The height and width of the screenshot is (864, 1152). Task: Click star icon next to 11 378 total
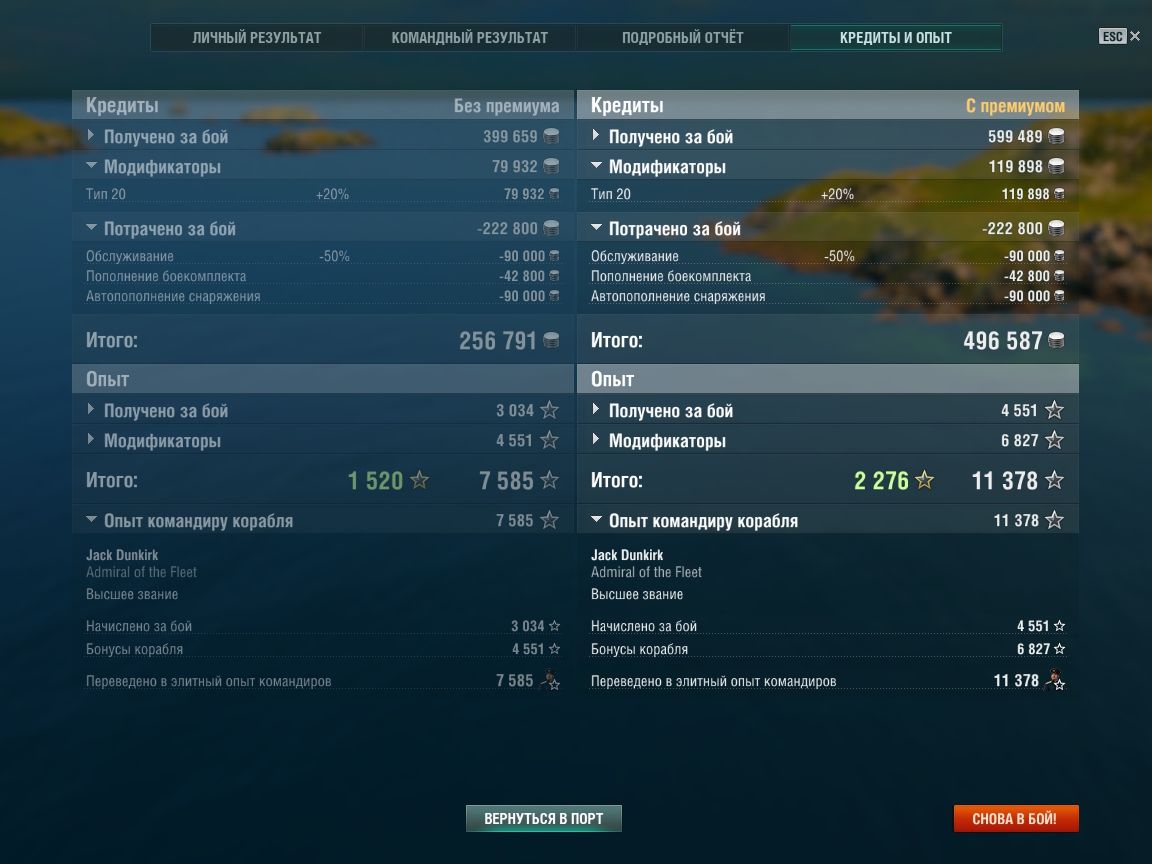[1054, 480]
